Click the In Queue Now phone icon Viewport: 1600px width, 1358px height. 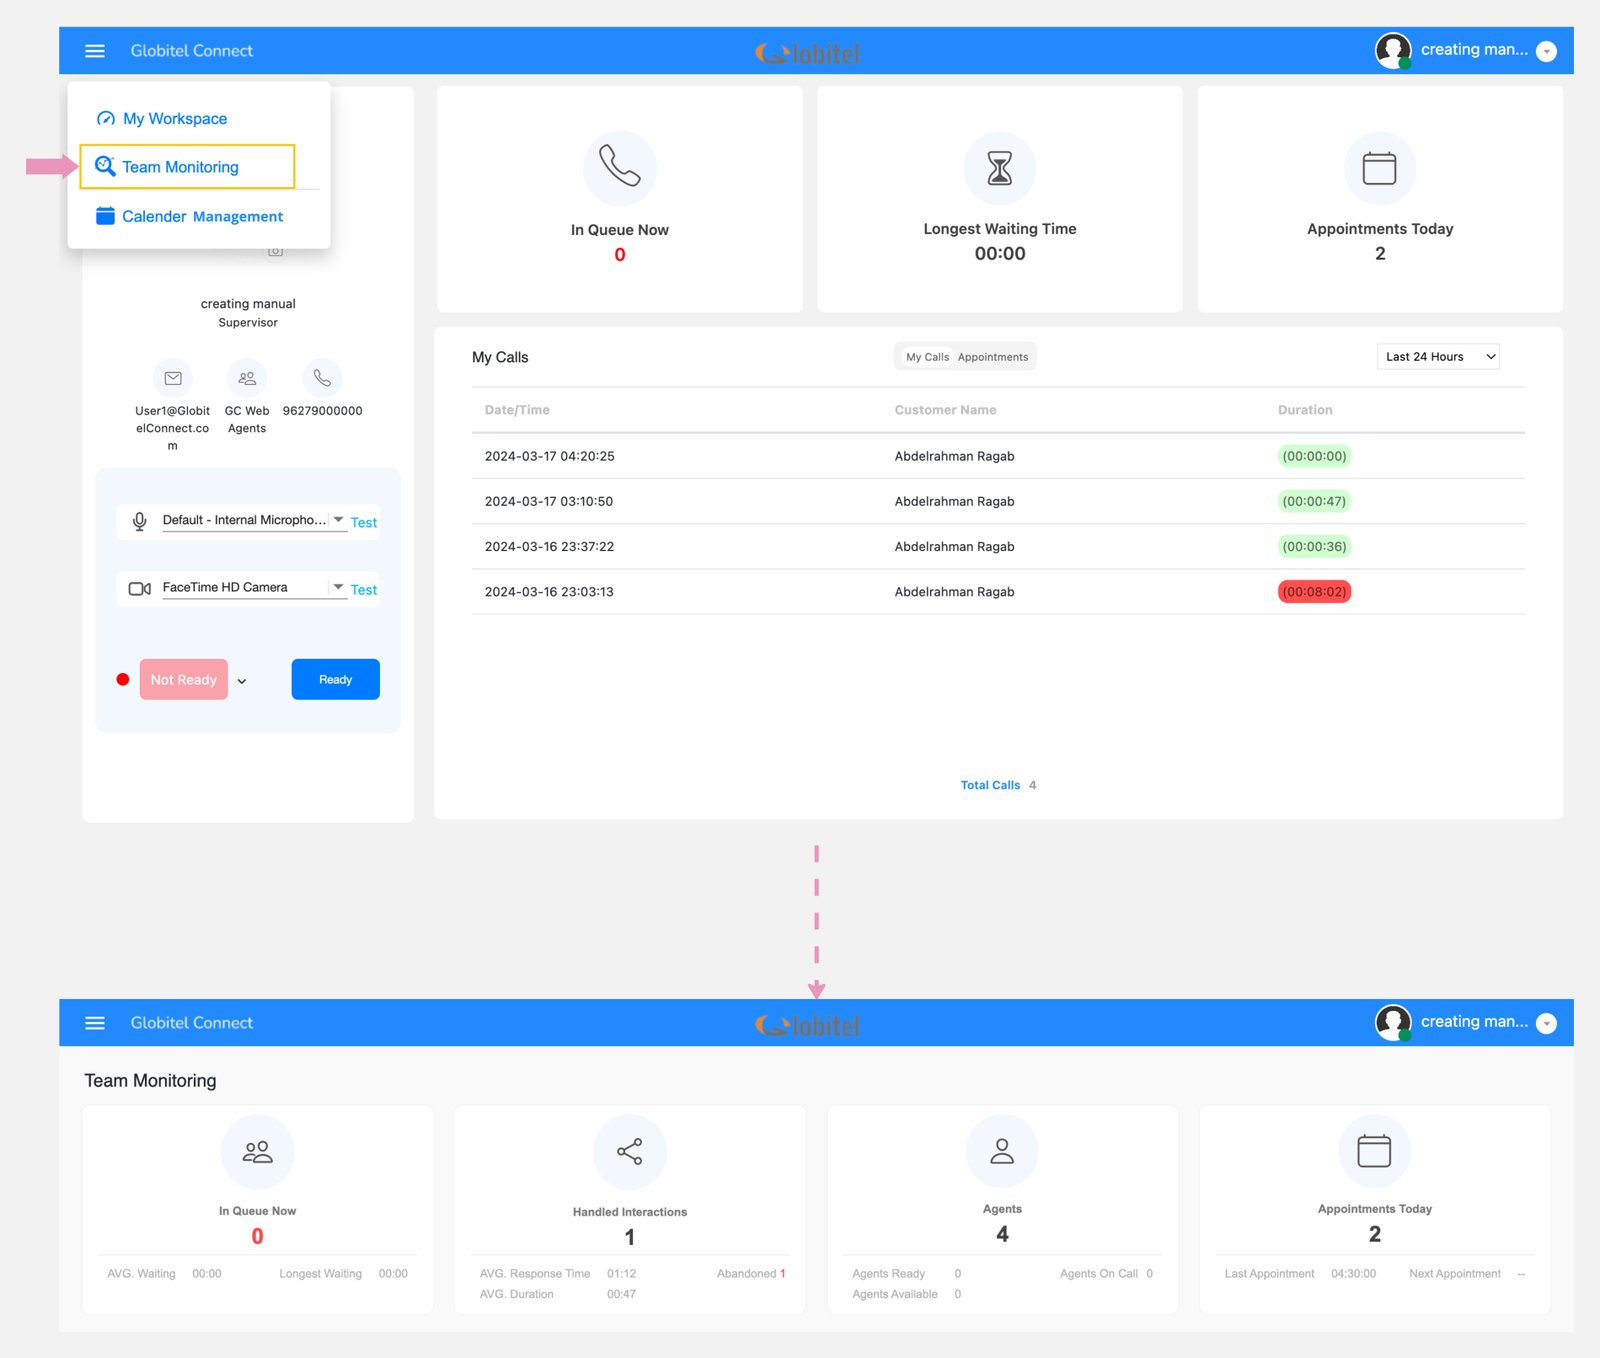click(619, 167)
